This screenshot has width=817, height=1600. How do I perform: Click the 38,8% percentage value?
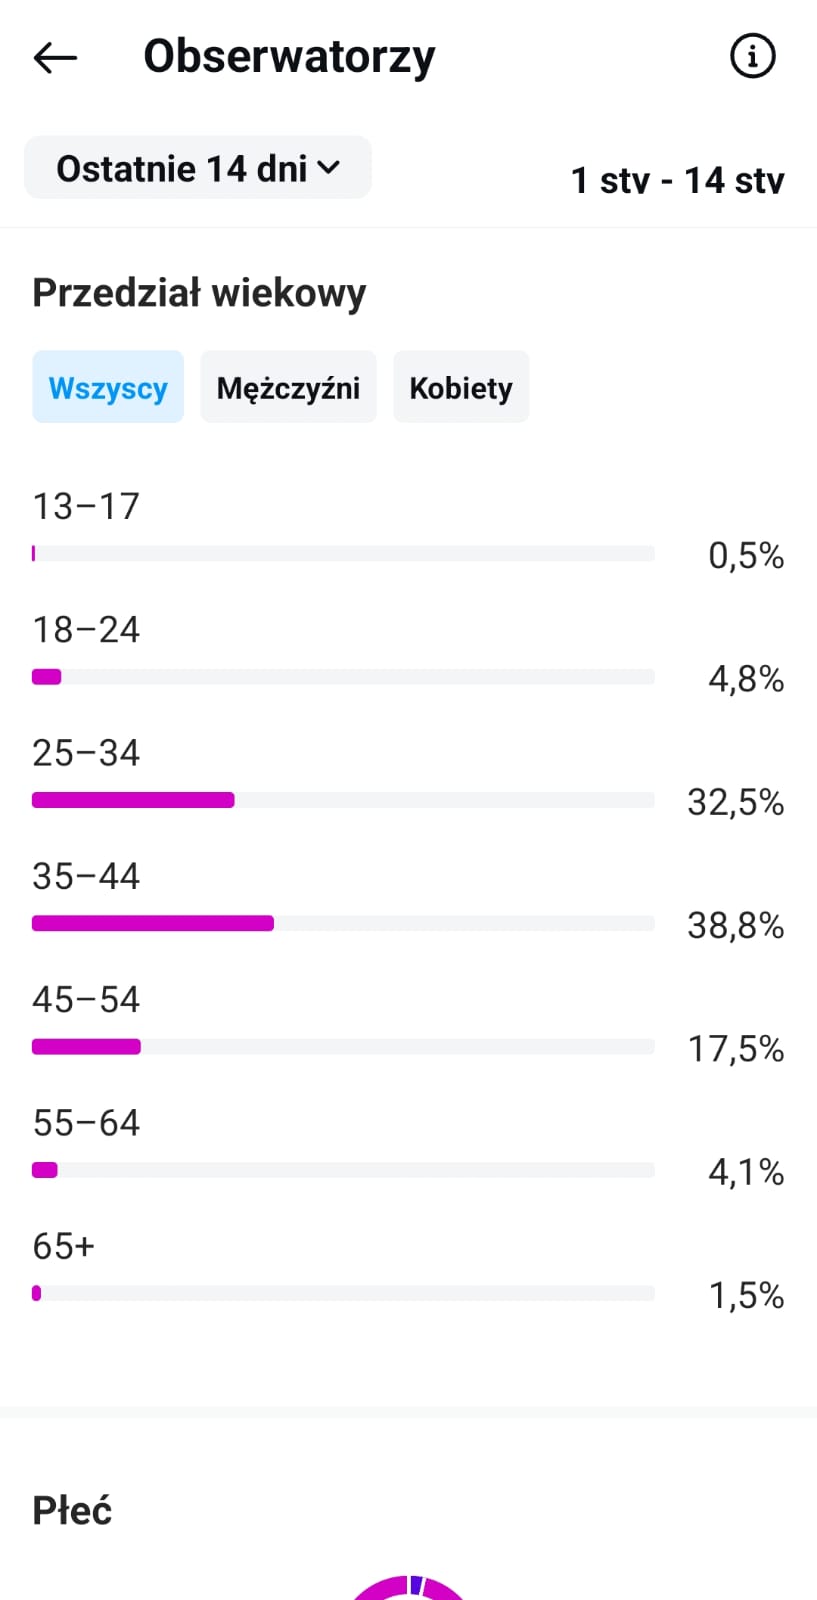tap(735, 926)
